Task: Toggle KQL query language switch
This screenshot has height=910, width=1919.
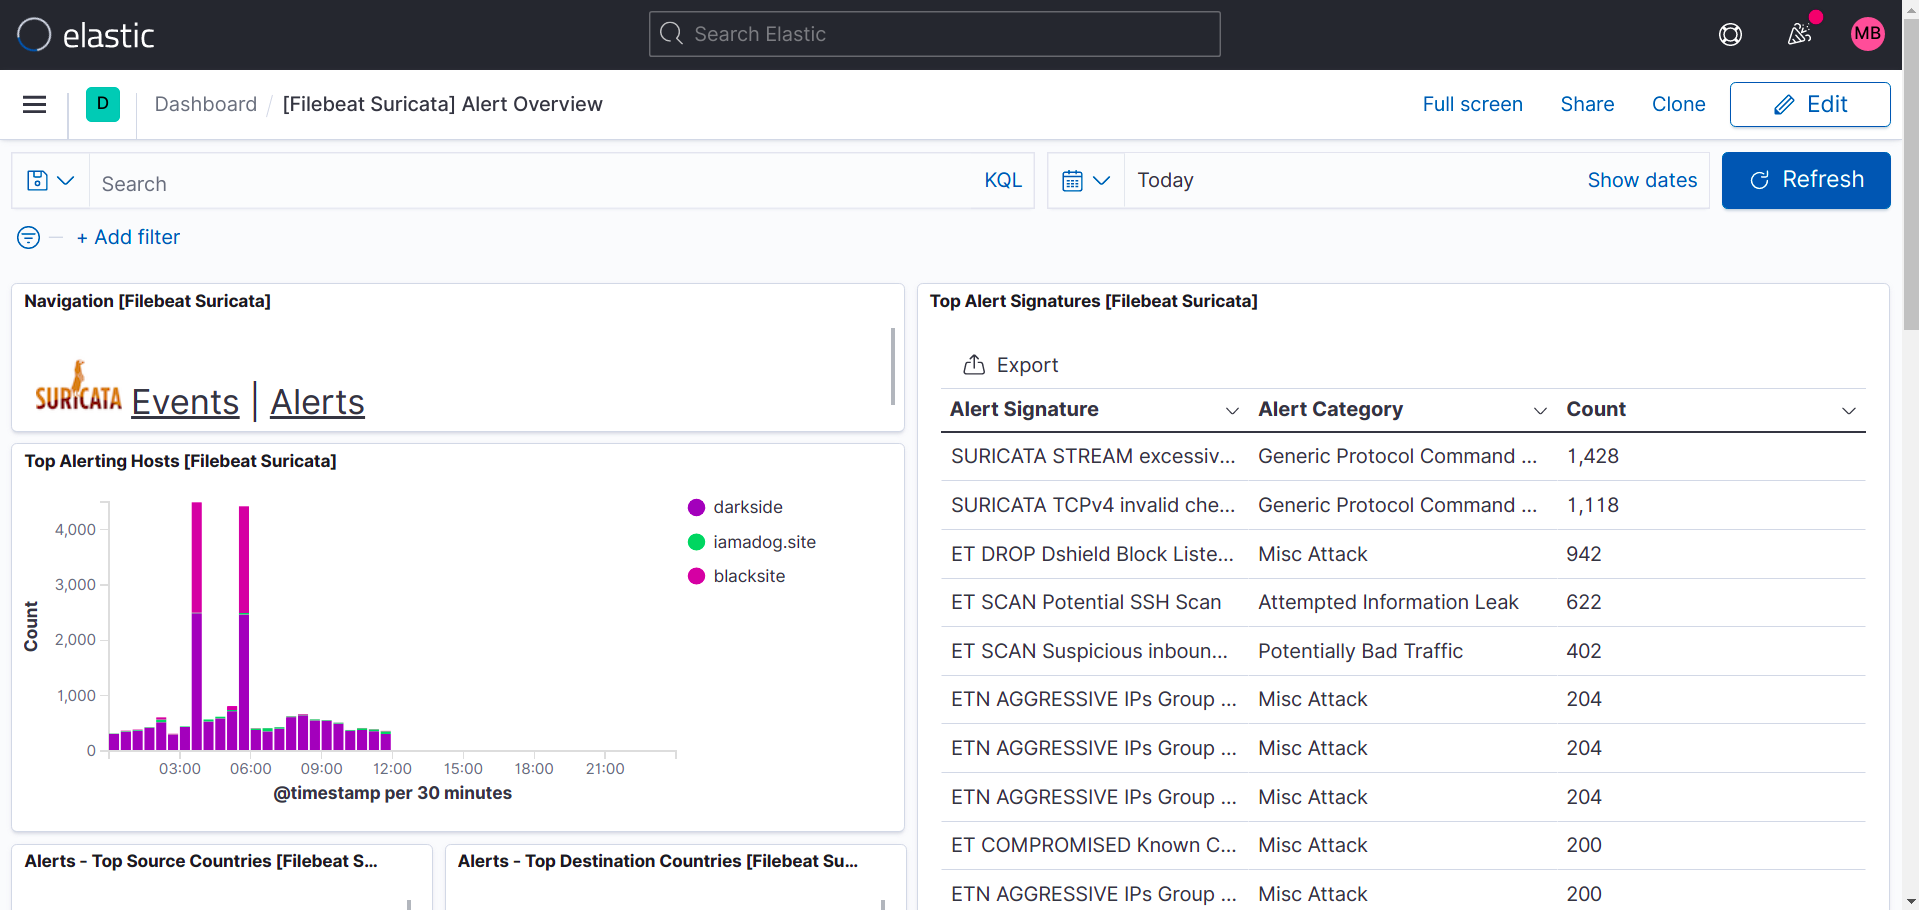Action: point(1003,180)
